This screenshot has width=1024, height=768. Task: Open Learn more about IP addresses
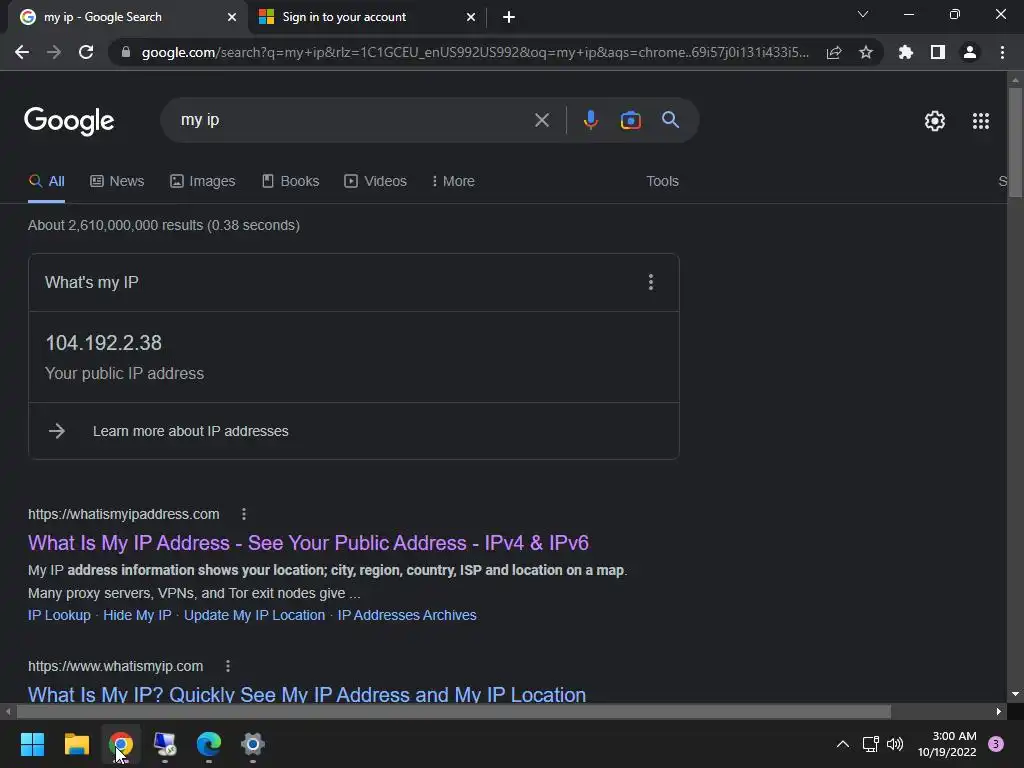190,431
